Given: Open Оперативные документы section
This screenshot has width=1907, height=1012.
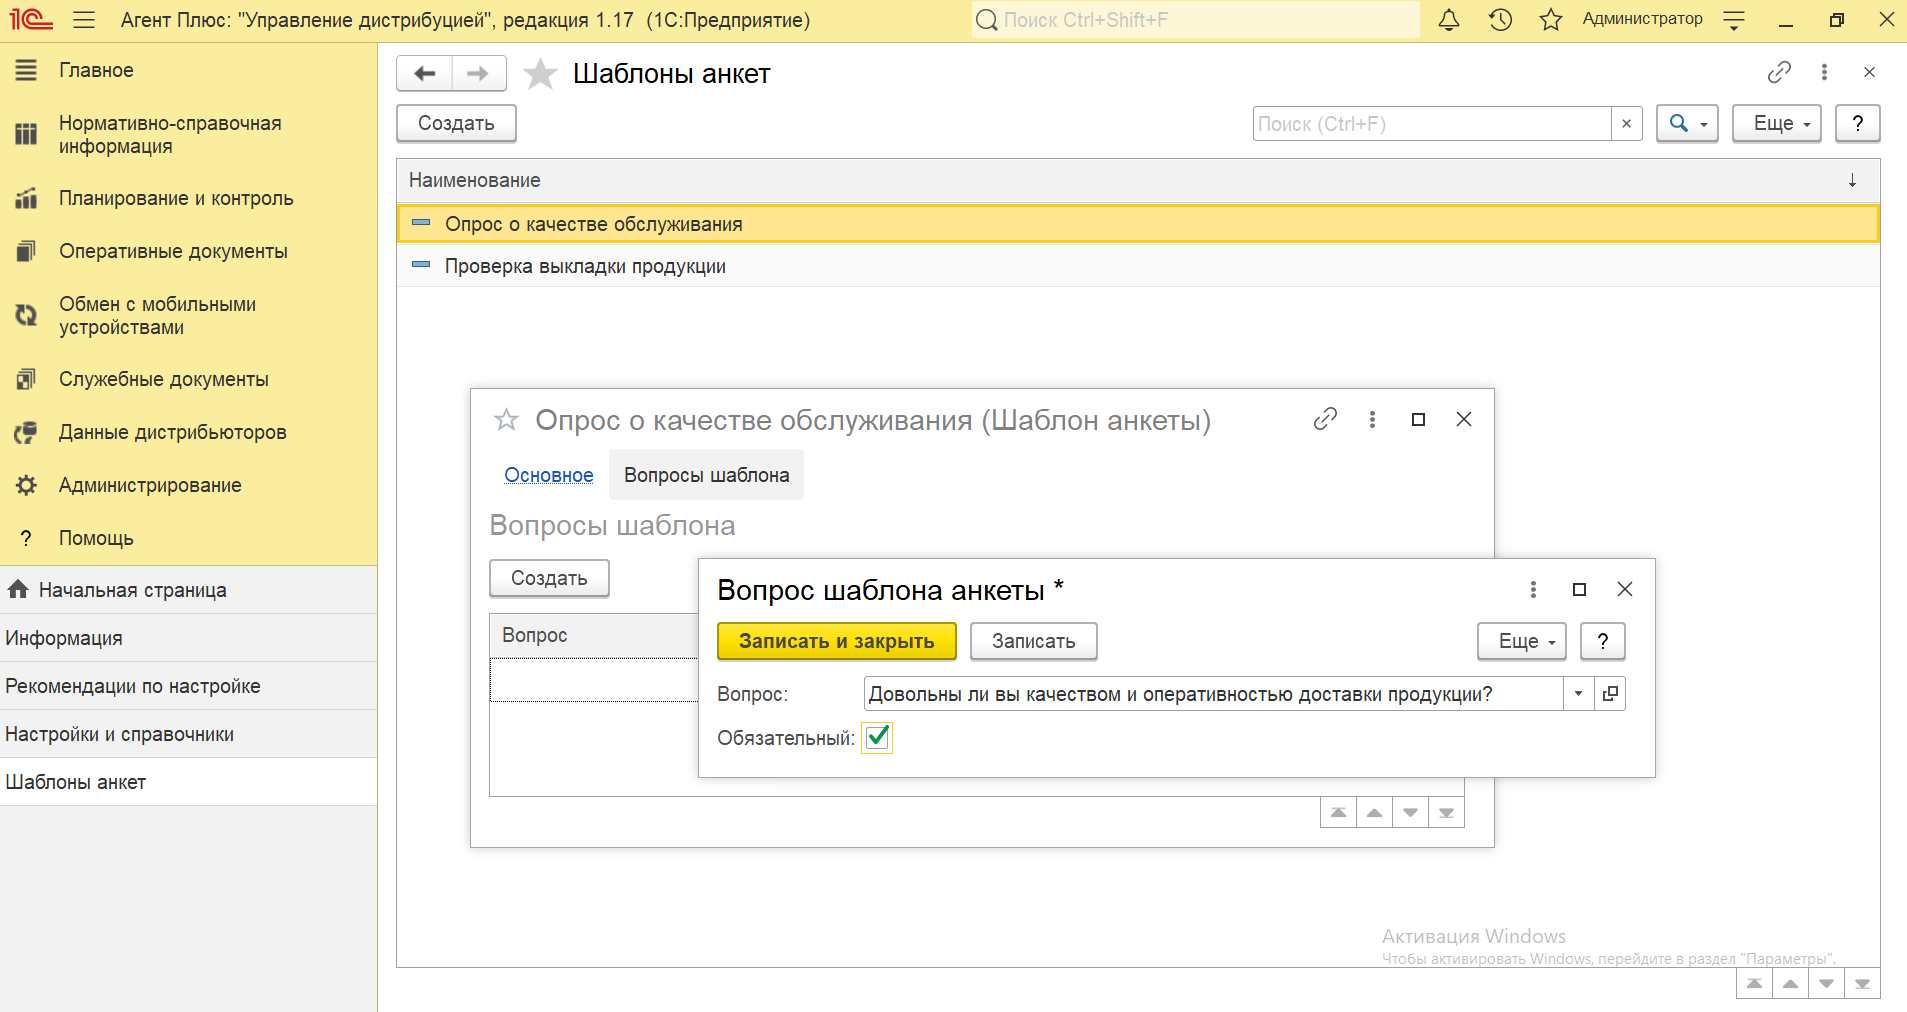Looking at the screenshot, I should (173, 251).
